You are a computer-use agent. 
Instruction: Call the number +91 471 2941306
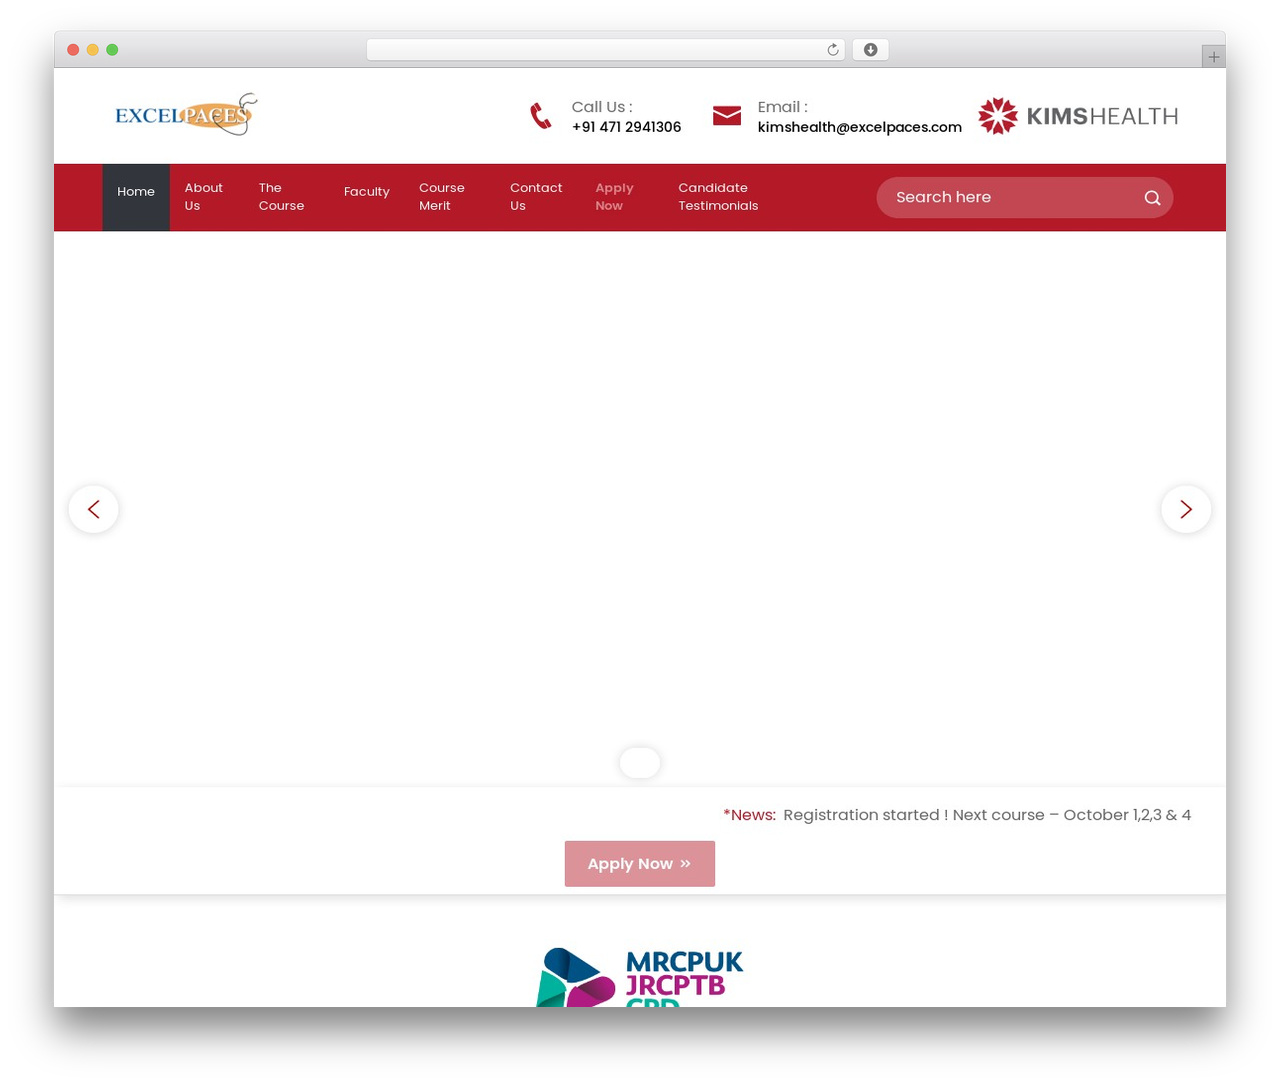(626, 127)
